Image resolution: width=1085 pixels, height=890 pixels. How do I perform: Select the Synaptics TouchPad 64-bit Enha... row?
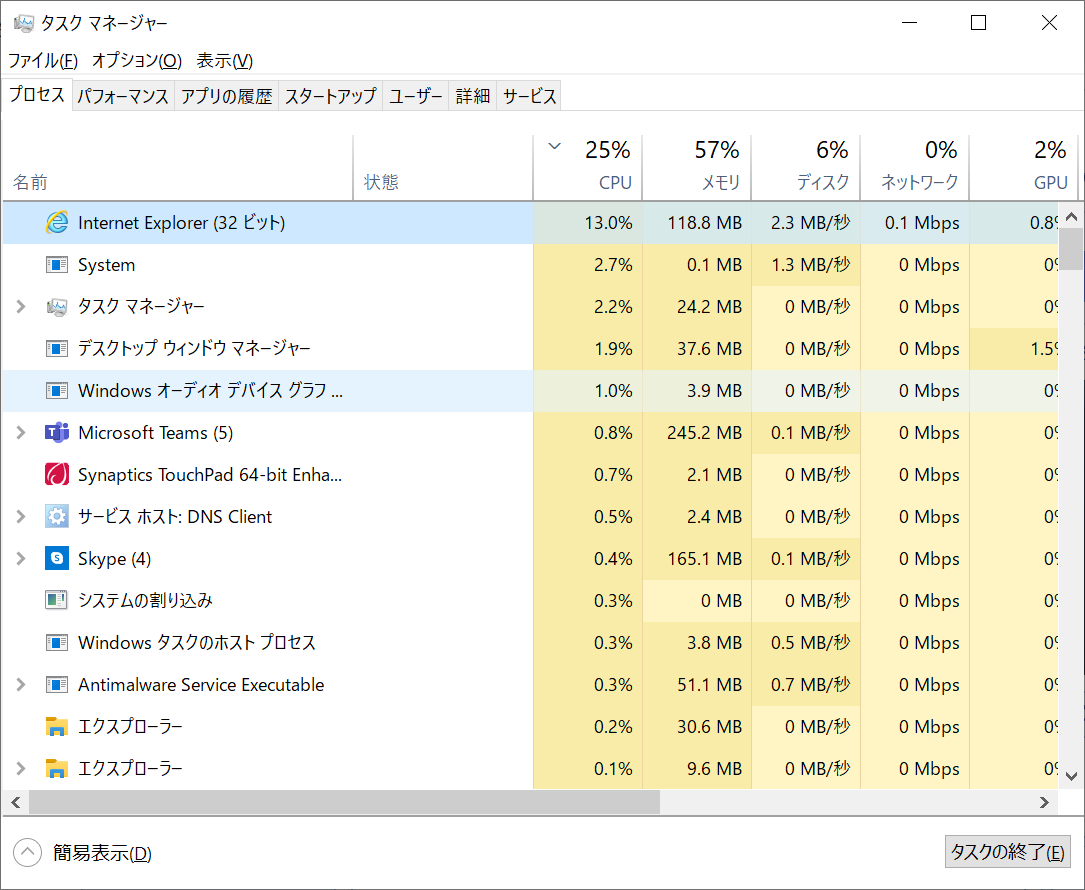coord(530,475)
